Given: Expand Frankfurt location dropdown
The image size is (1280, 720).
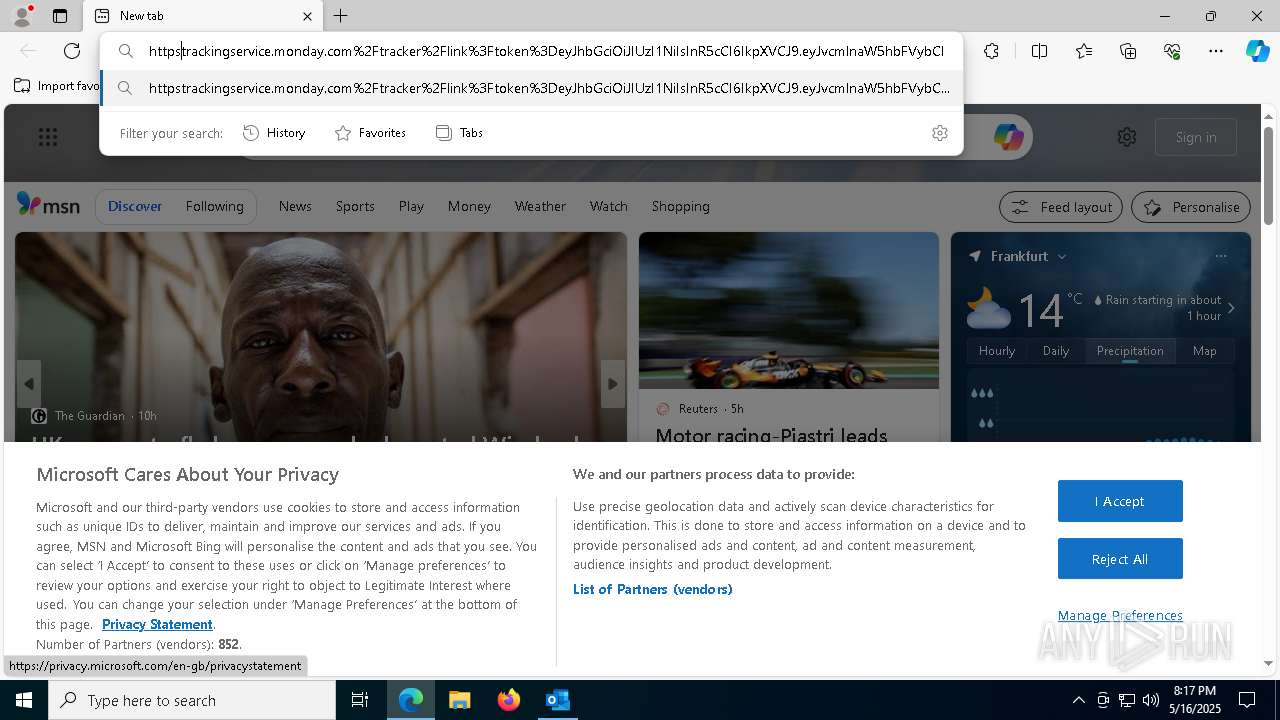Looking at the screenshot, I should point(1061,256).
